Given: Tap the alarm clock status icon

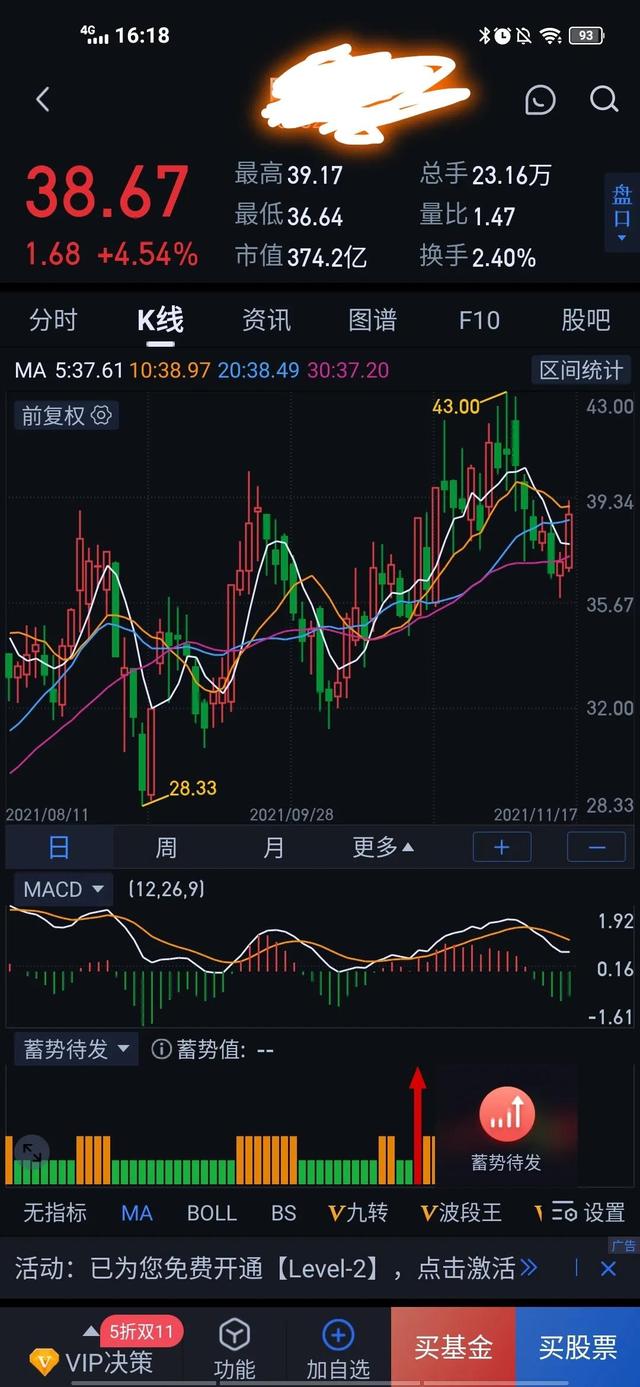Looking at the screenshot, I should (x=501, y=35).
